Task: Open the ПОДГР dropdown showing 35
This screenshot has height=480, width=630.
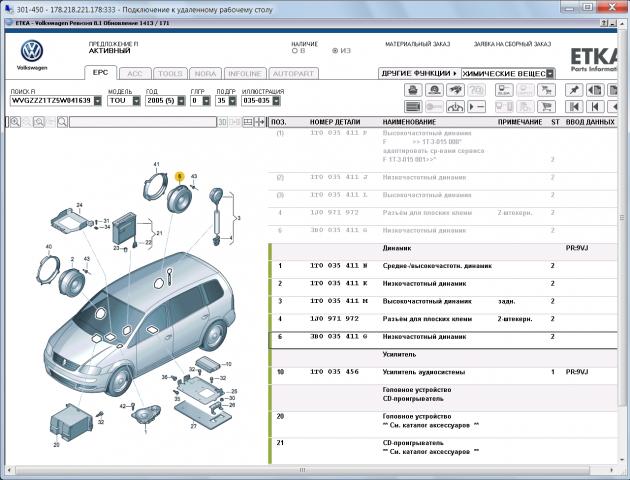Action: tap(232, 101)
